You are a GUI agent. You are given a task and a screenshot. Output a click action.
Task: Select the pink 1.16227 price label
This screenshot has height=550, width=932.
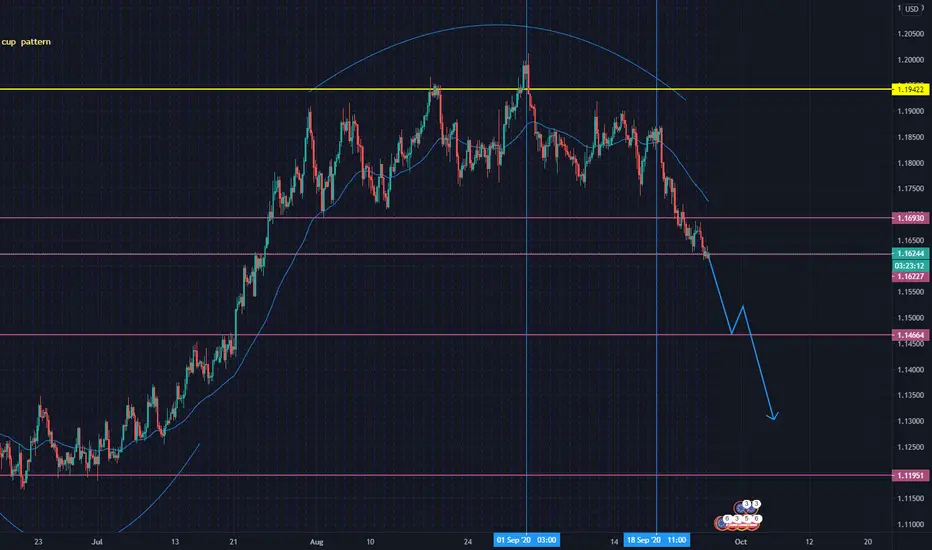(910, 276)
